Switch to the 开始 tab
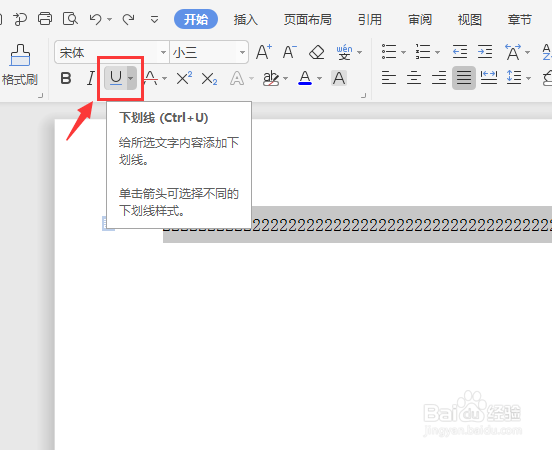Image resolution: width=552 pixels, height=450 pixels. tap(196, 19)
